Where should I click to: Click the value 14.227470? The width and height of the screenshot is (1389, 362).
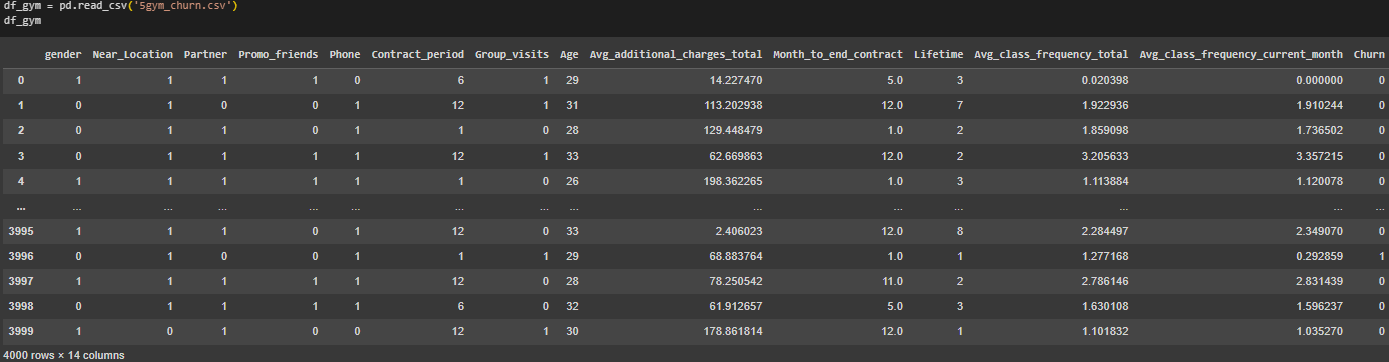point(736,80)
